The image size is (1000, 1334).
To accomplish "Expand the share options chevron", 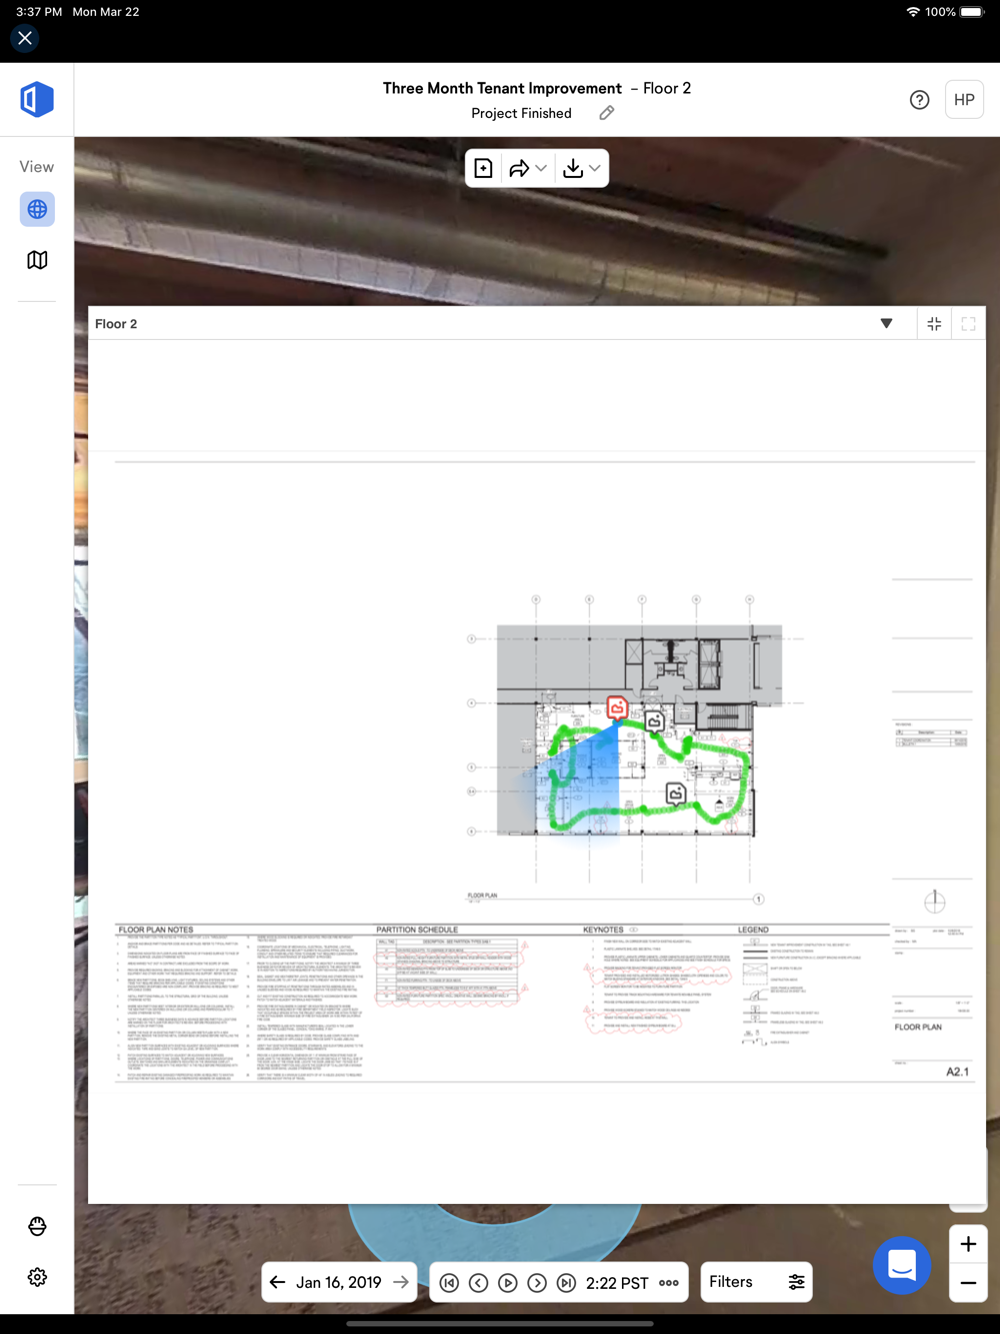I will click(x=541, y=168).
